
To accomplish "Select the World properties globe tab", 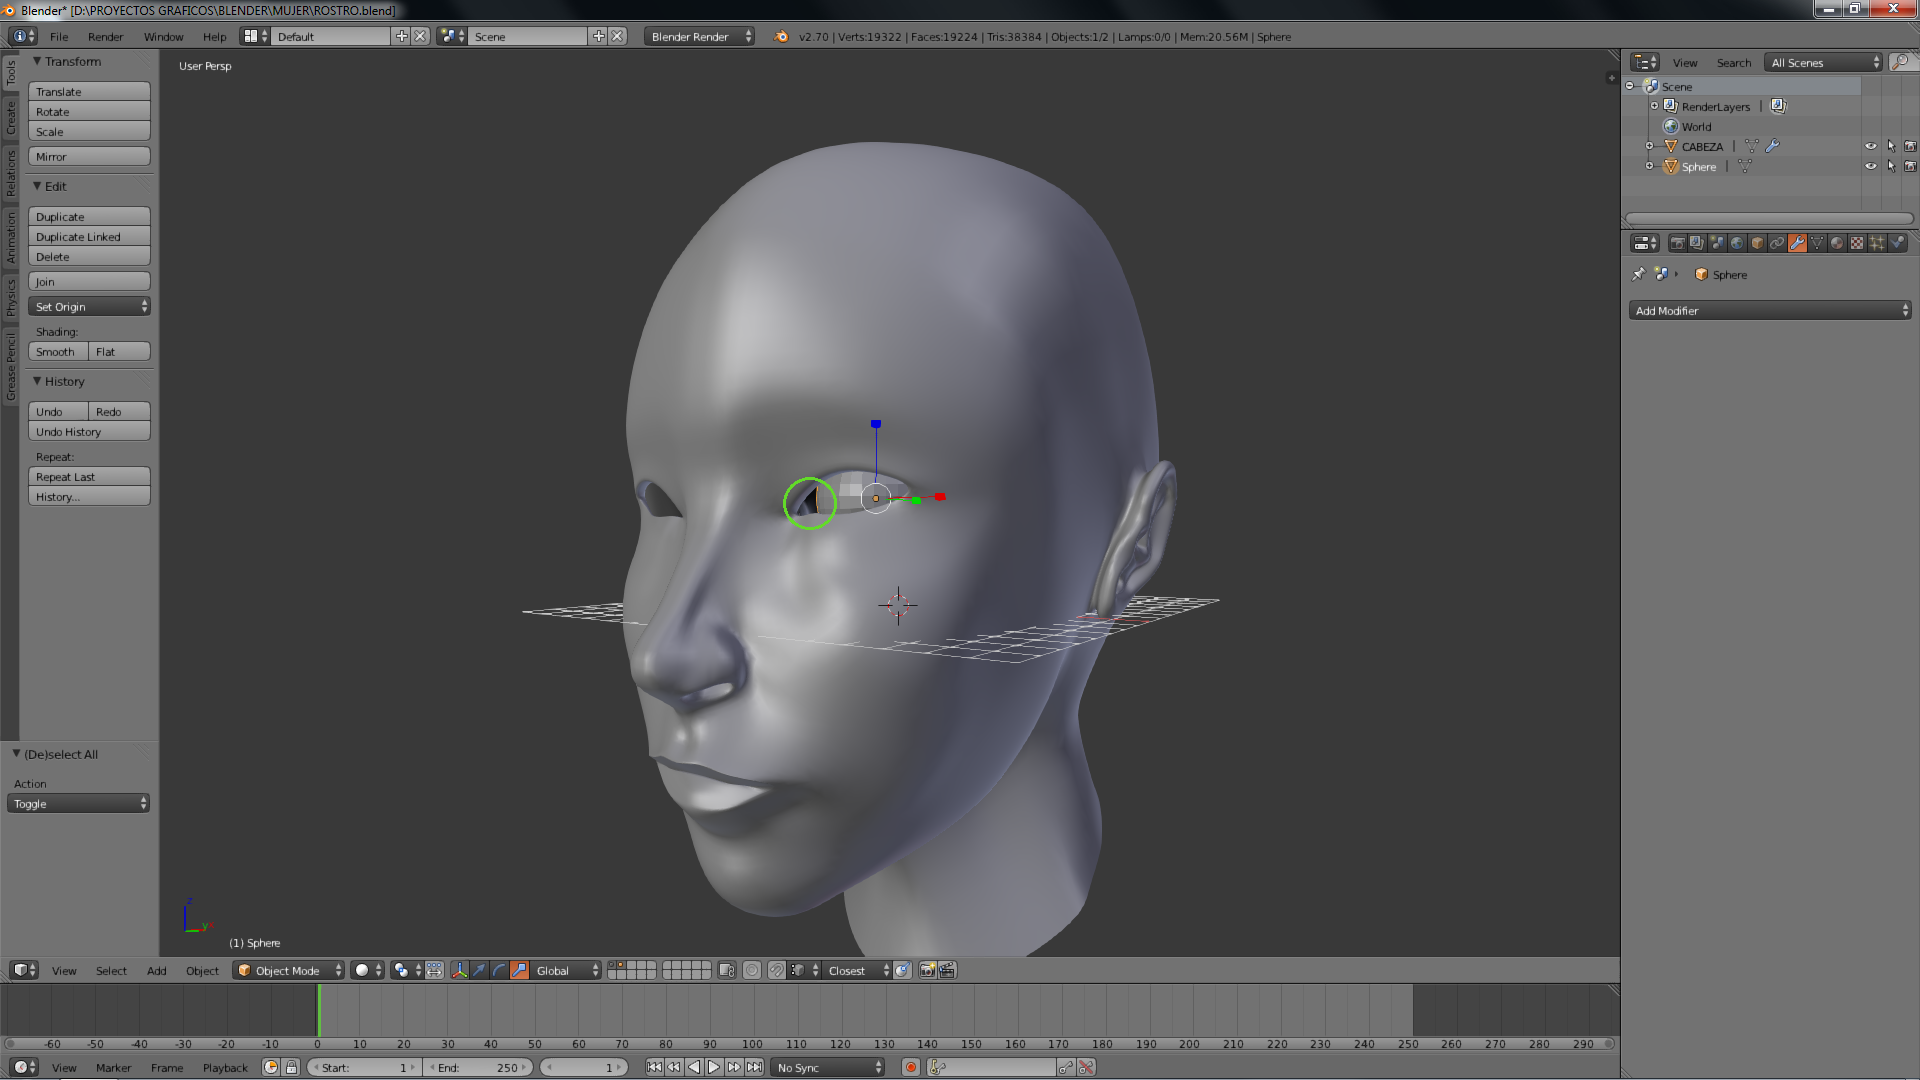I will pos(1737,243).
